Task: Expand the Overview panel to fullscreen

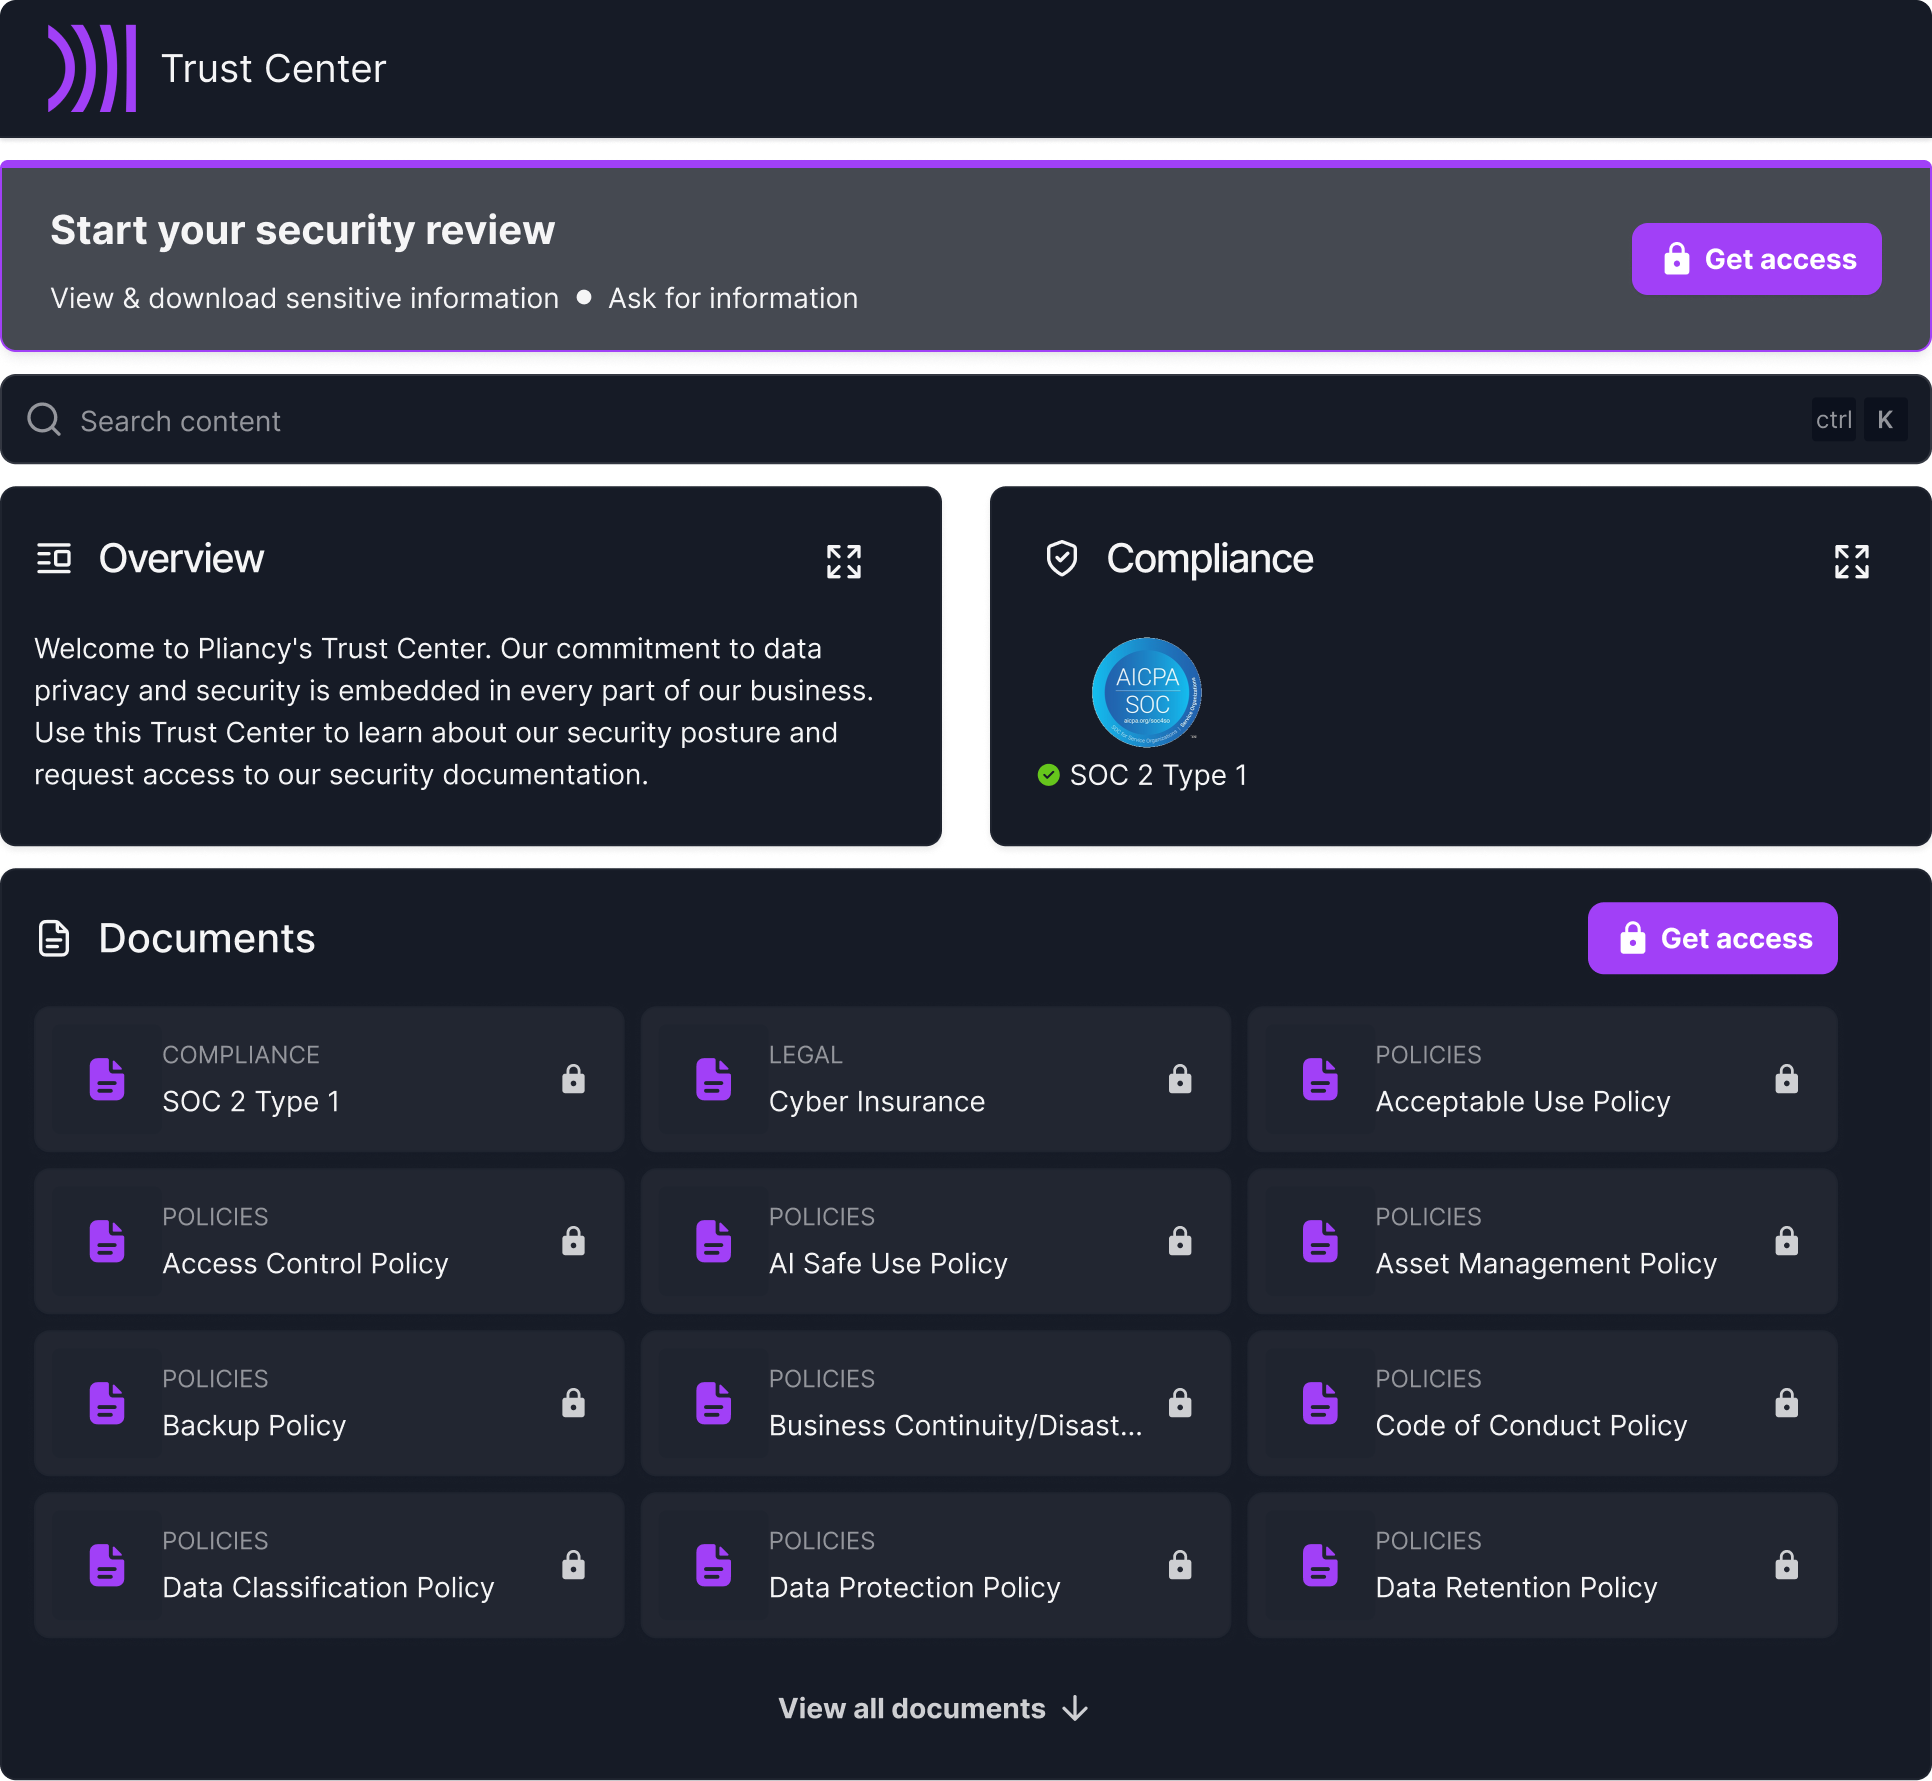Action: click(x=844, y=561)
